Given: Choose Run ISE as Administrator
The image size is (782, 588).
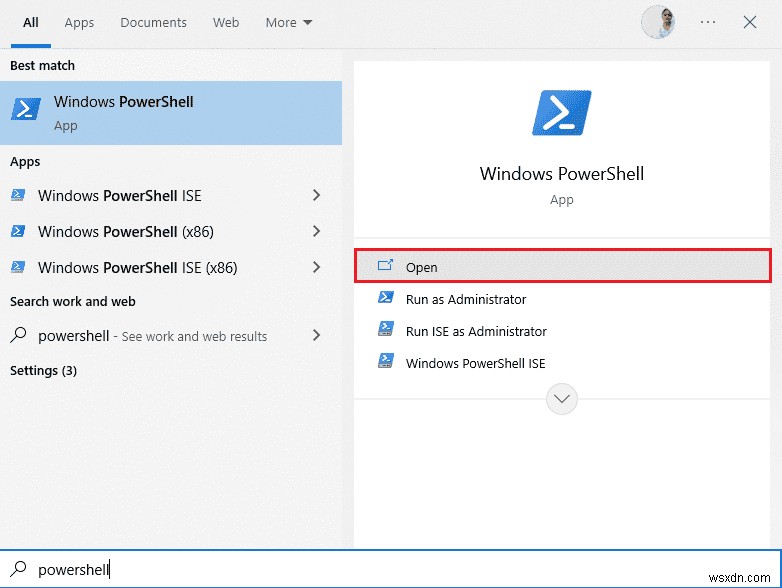Looking at the screenshot, I should click(563, 331).
